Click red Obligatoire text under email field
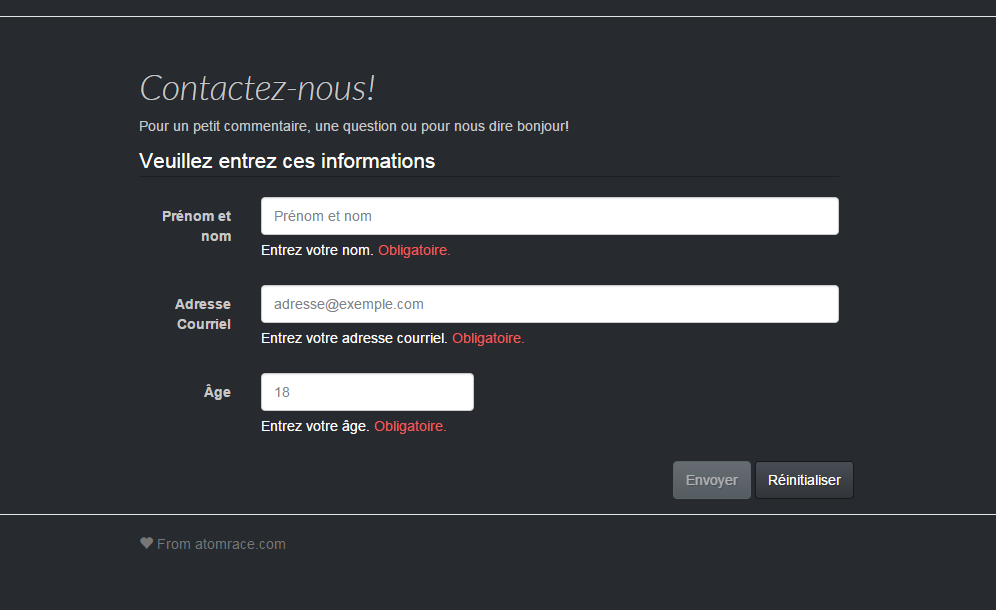996x610 pixels. (488, 338)
